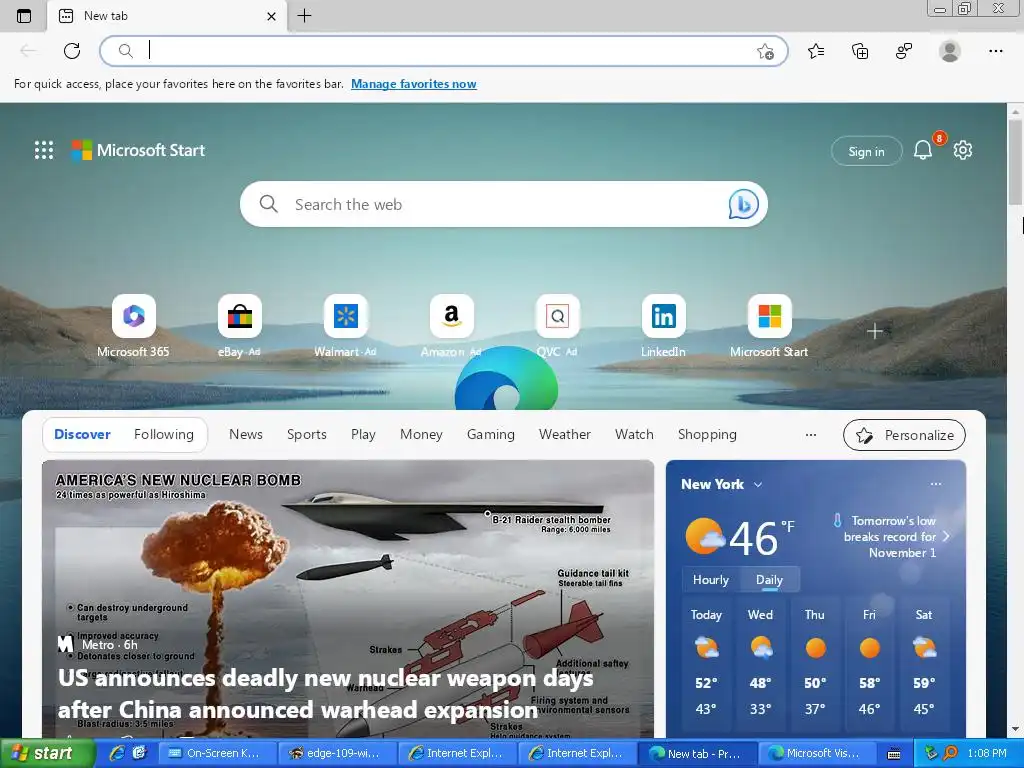Open the Shopping category
Screen dimensions: 1024x768
[707, 434]
